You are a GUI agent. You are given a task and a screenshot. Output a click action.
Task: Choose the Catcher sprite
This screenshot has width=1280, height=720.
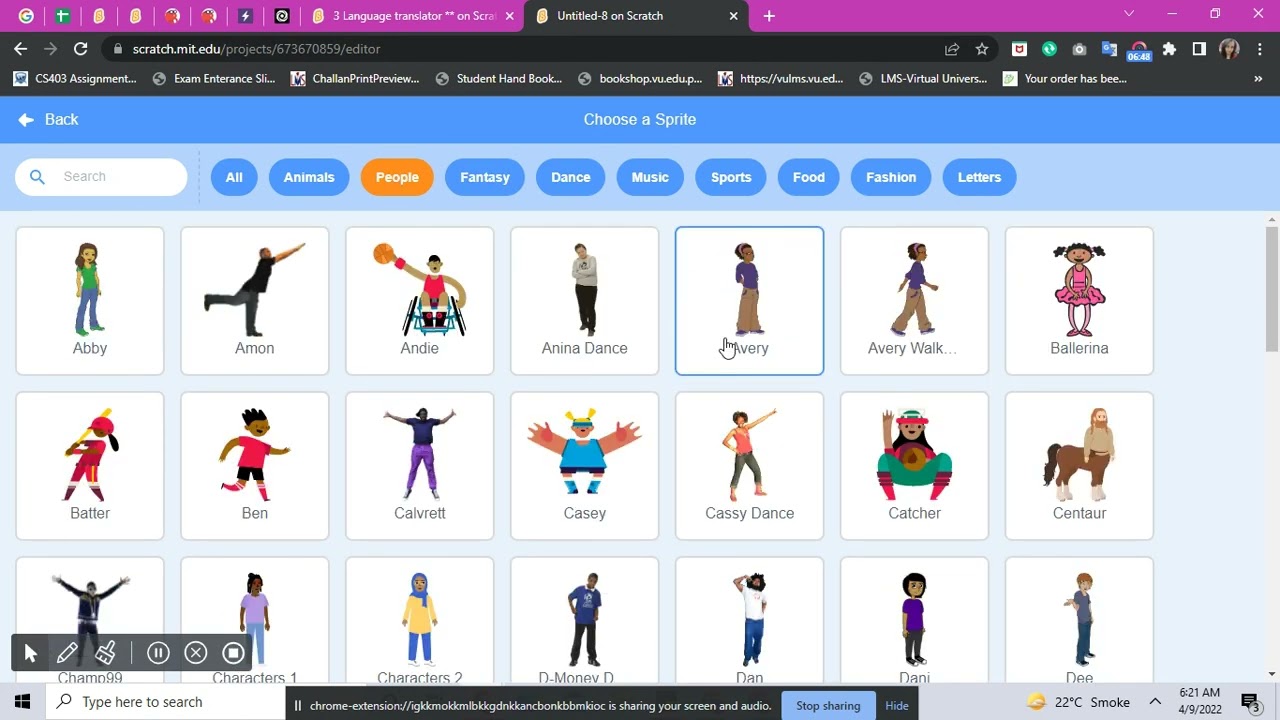tap(915, 466)
